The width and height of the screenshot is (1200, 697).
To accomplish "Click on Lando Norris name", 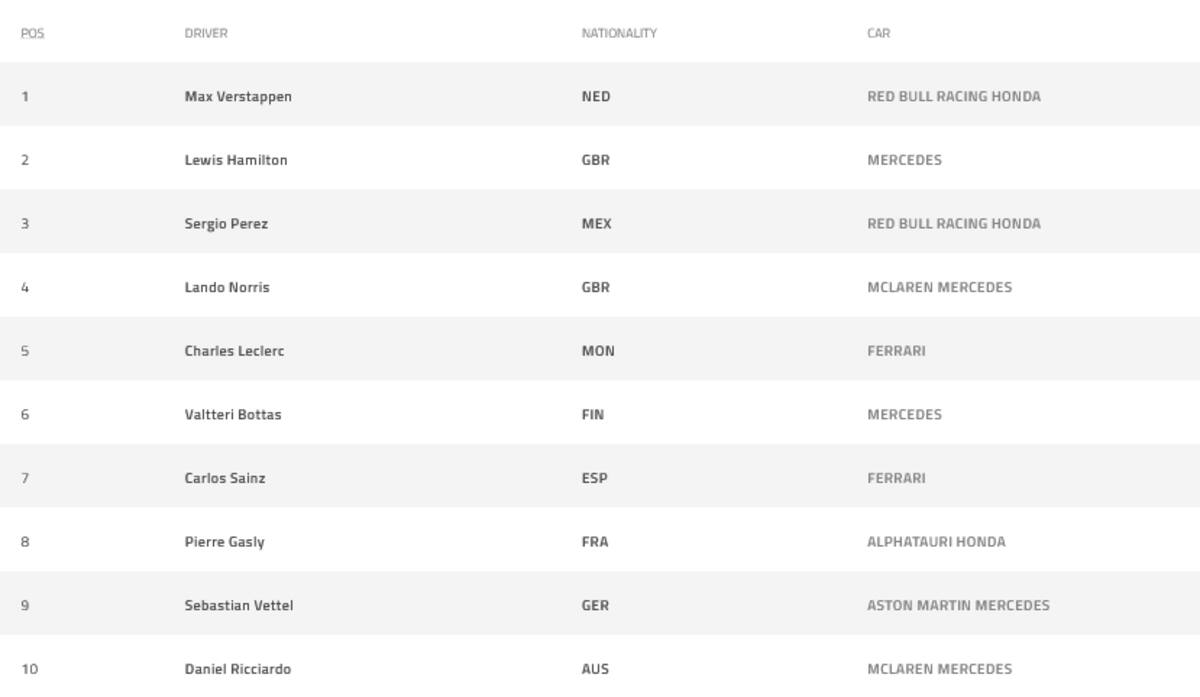I will click(227, 287).
